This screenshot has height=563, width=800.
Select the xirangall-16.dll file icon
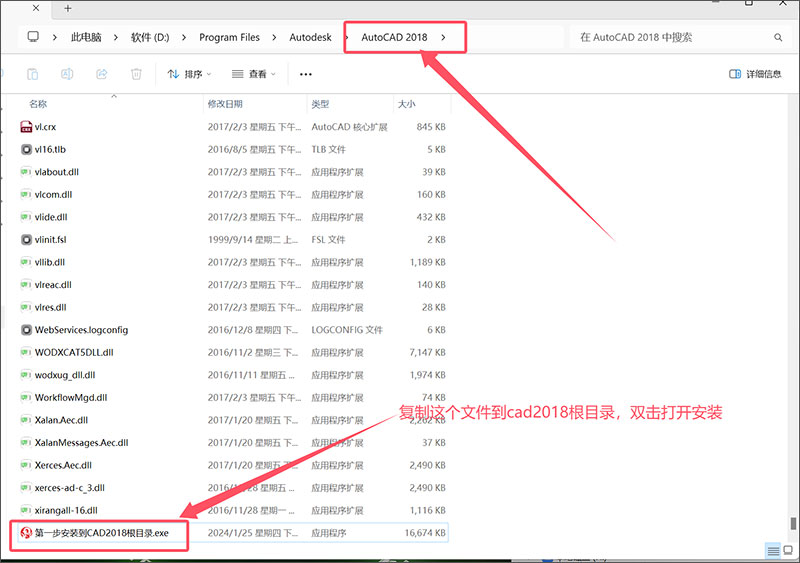[x=26, y=510]
